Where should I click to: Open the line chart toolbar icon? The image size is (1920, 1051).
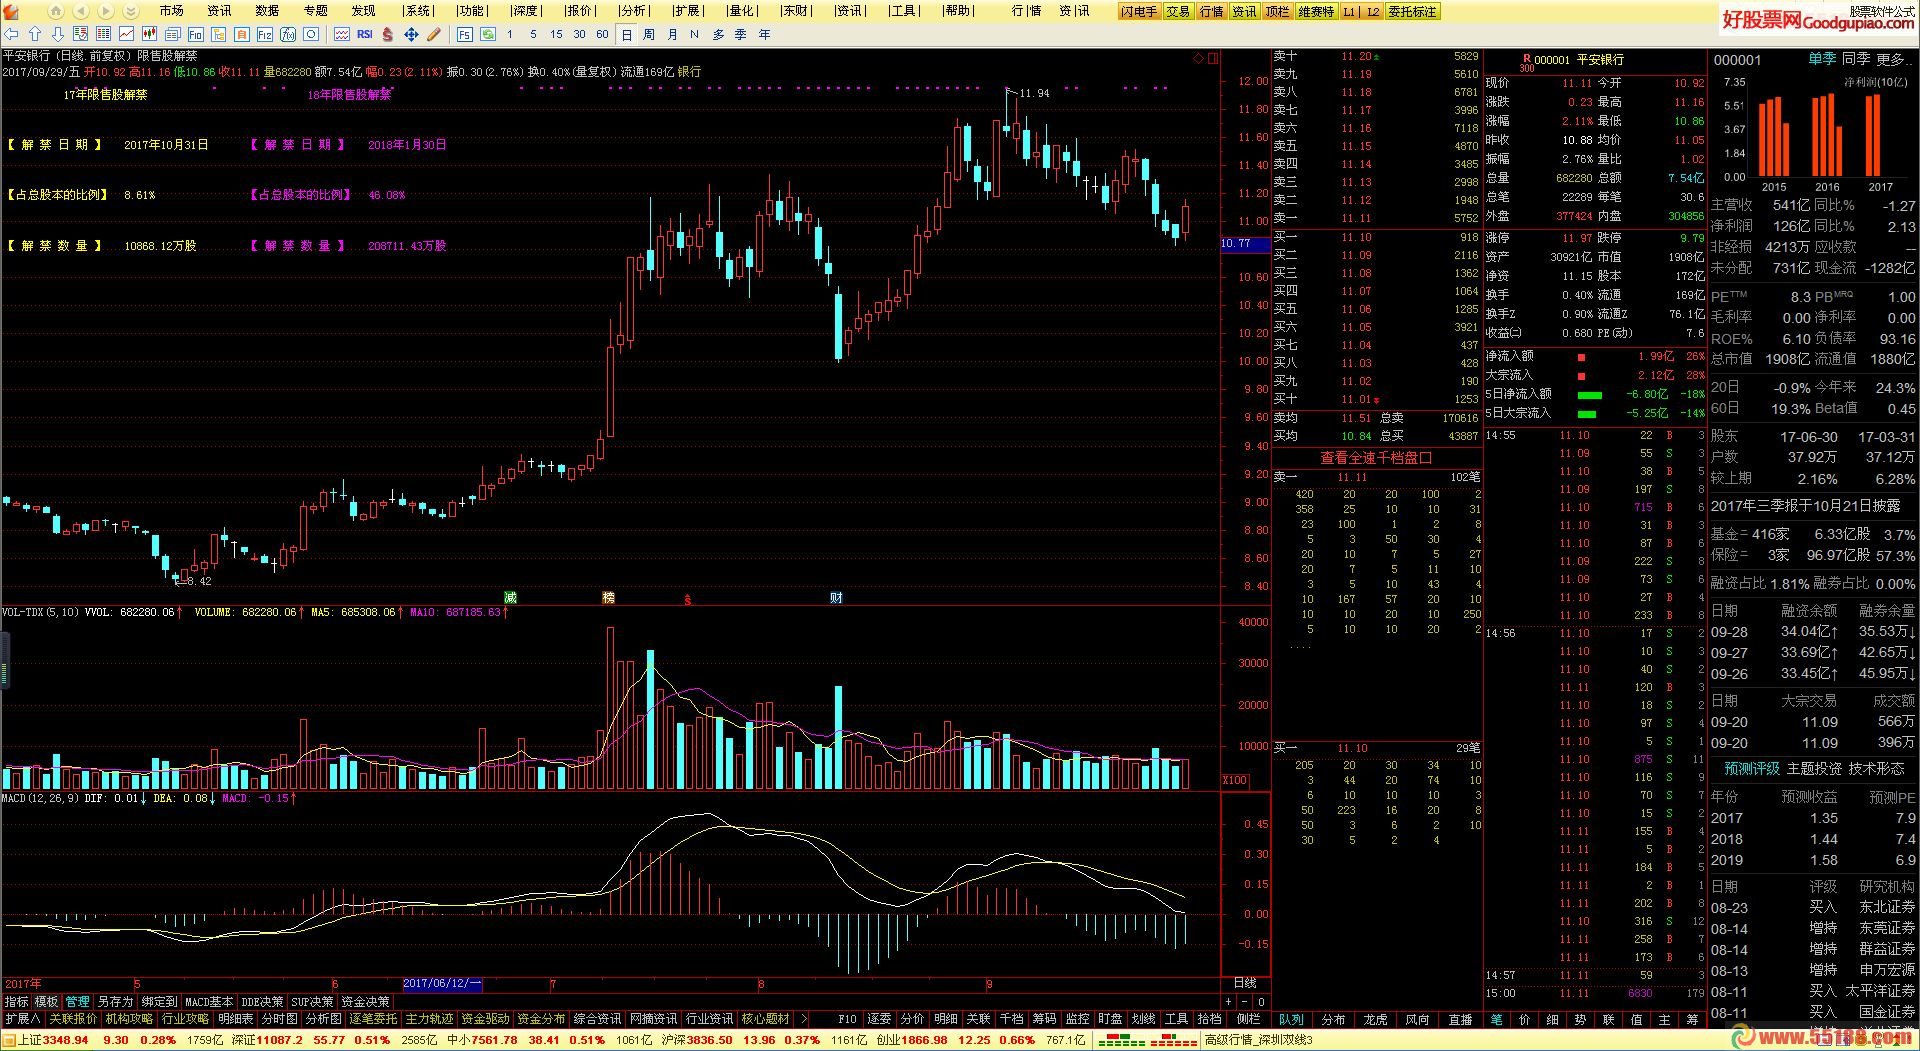pyautogui.click(x=127, y=34)
